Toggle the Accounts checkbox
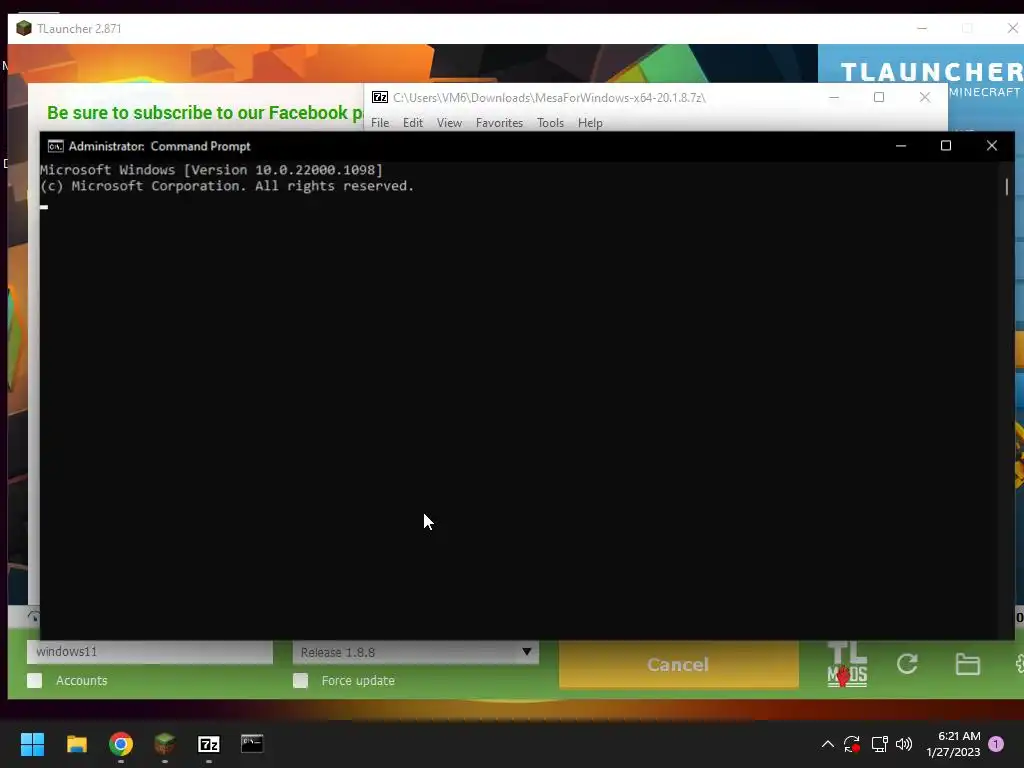 (35, 680)
